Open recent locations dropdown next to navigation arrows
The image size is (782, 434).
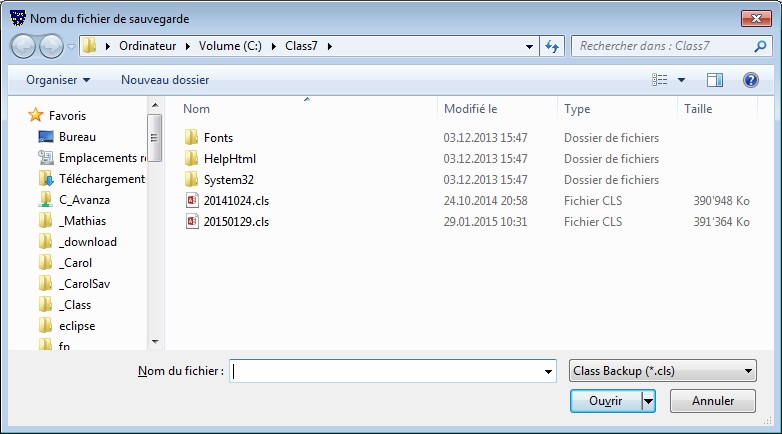coord(71,46)
